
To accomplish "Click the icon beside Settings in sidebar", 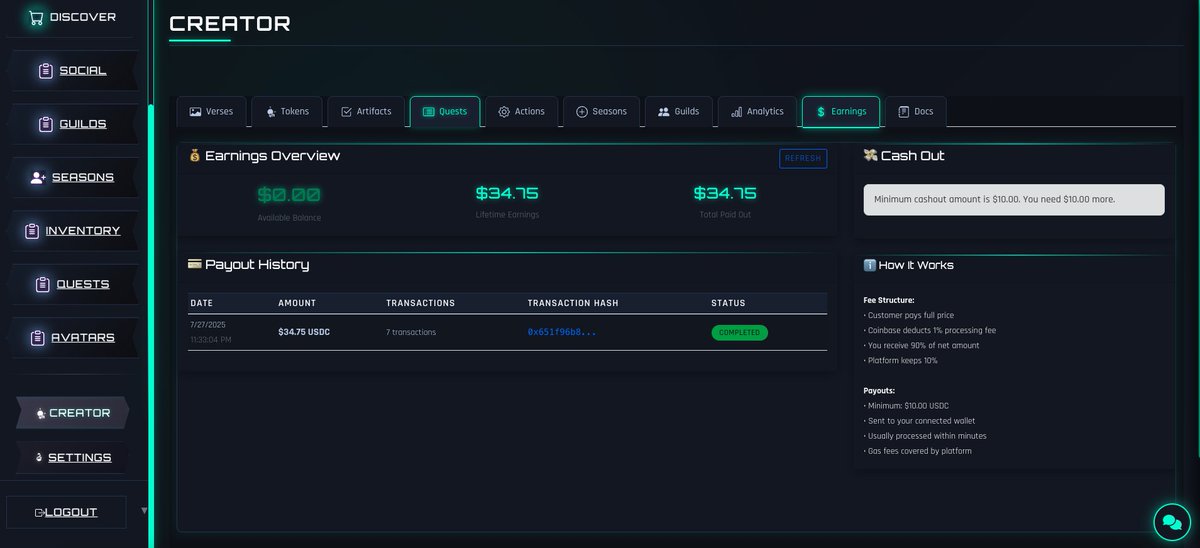I will click(x=40, y=458).
